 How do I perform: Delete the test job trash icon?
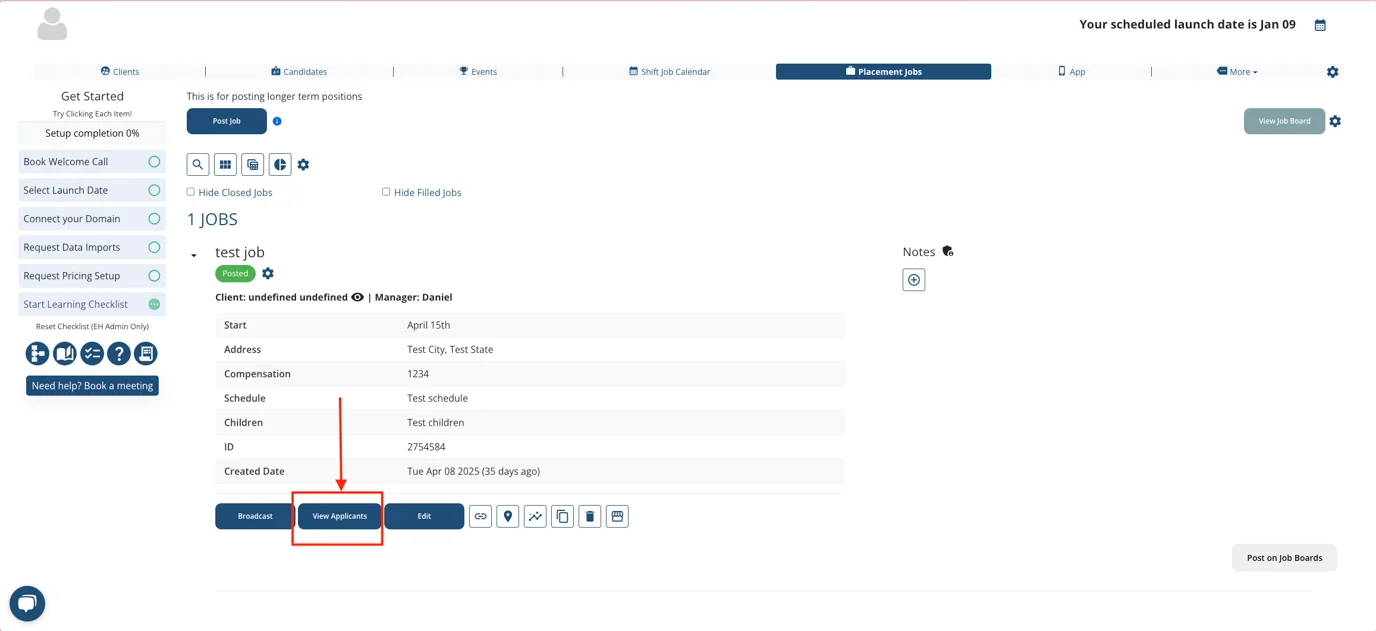pos(590,516)
